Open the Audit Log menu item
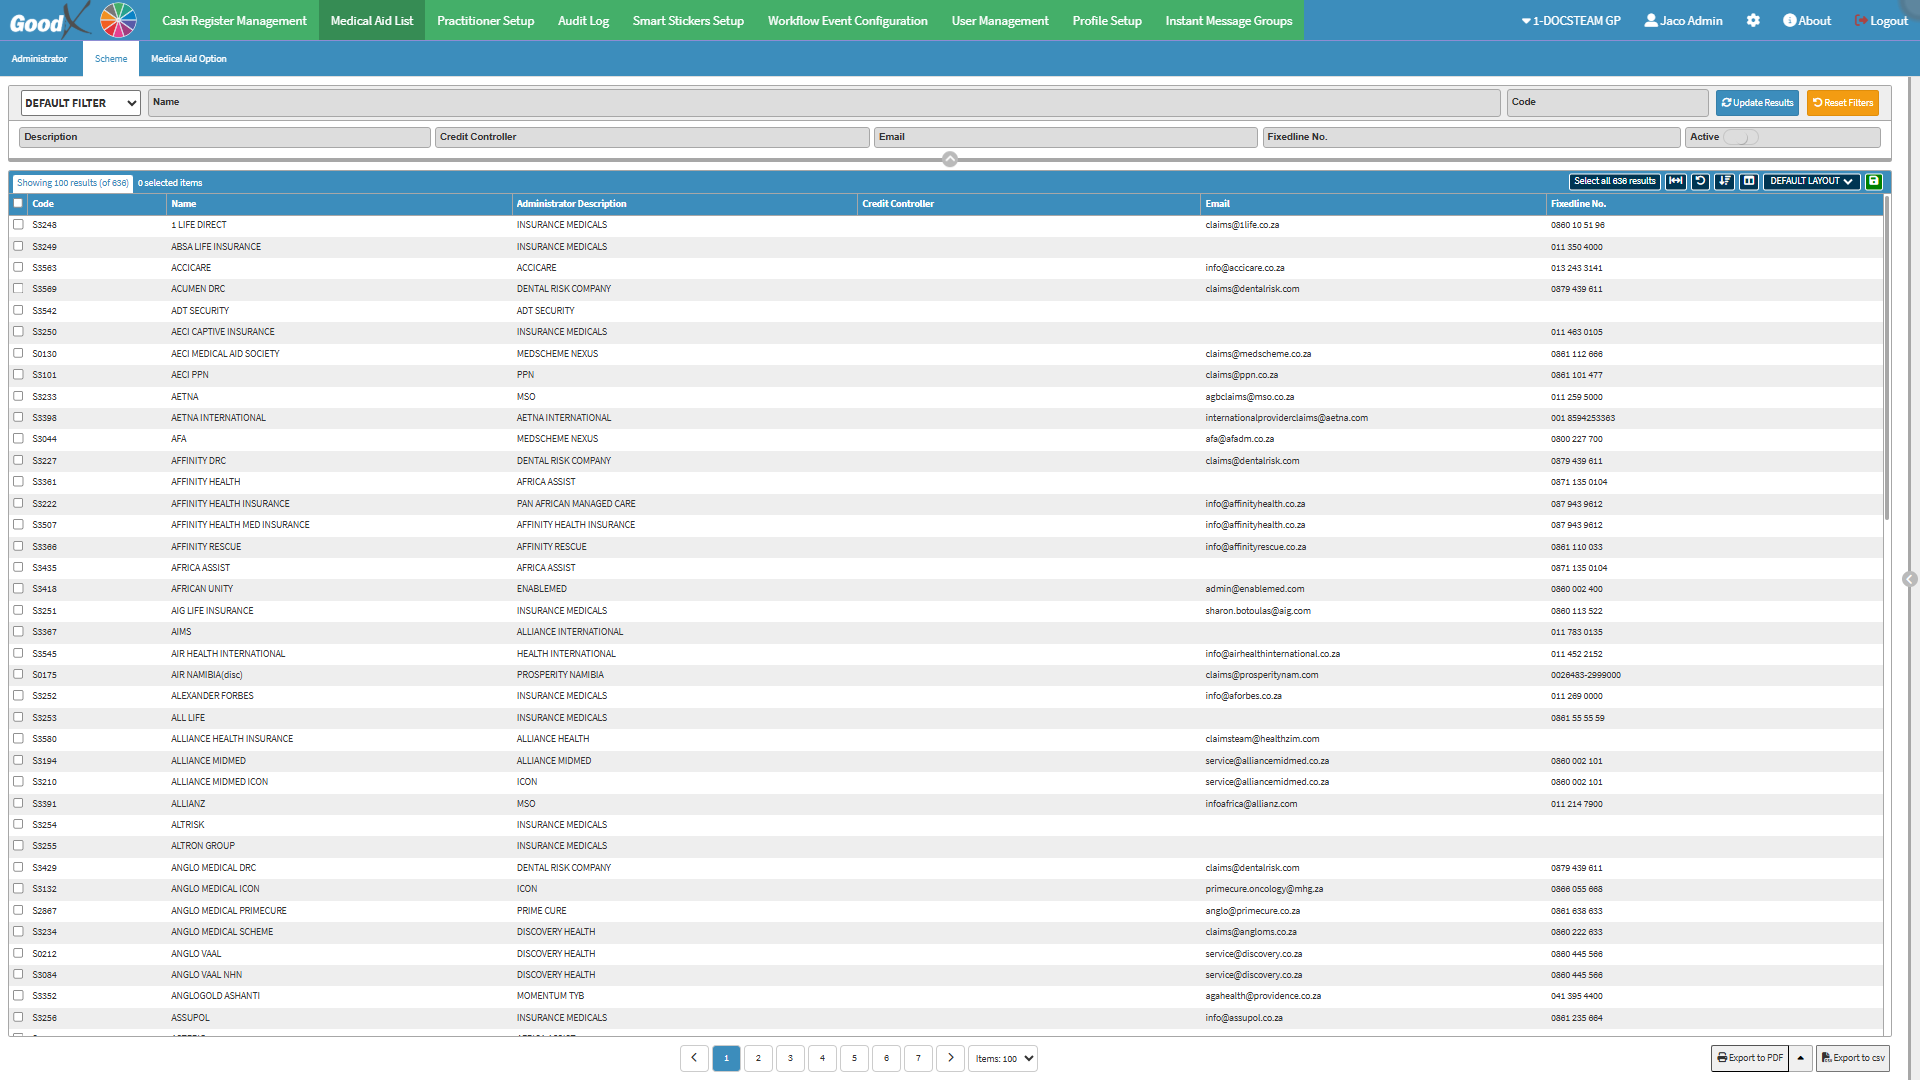 (x=583, y=20)
